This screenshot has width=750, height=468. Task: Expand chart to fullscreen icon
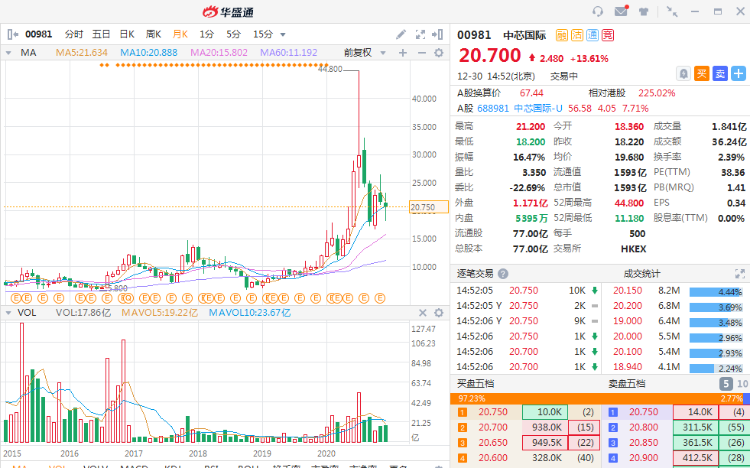[420, 34]
